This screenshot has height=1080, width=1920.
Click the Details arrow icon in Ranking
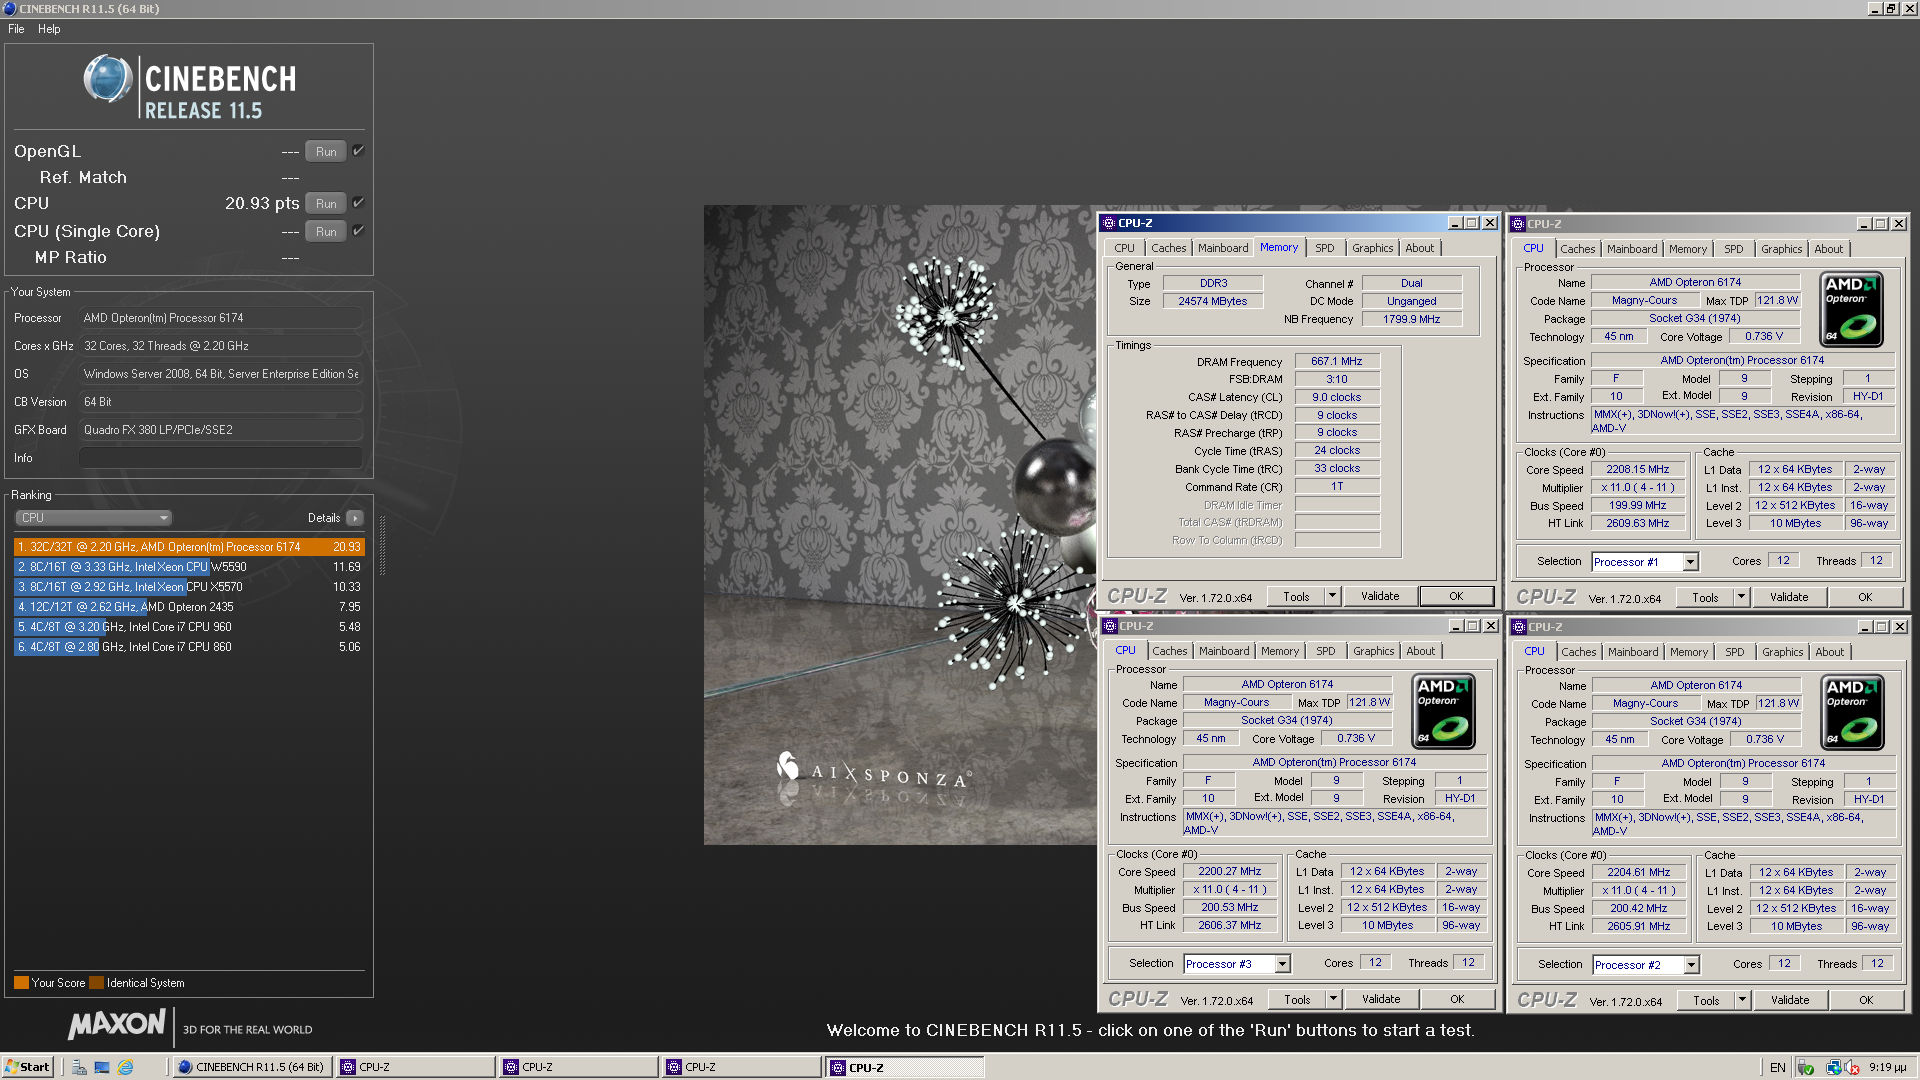pos(354,518)
